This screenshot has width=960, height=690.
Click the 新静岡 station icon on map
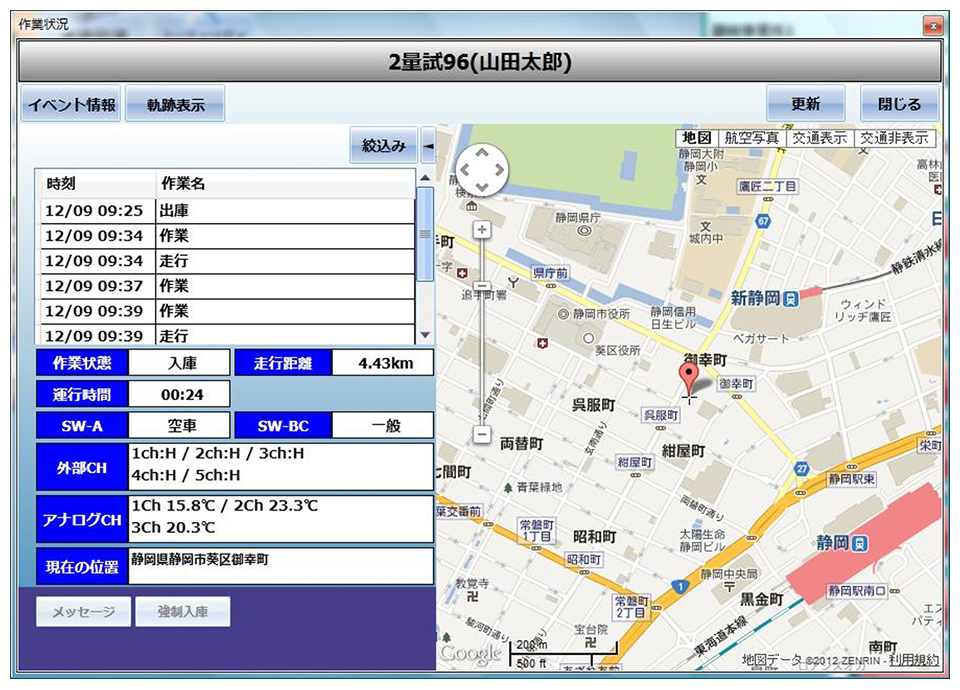(791, 298)
